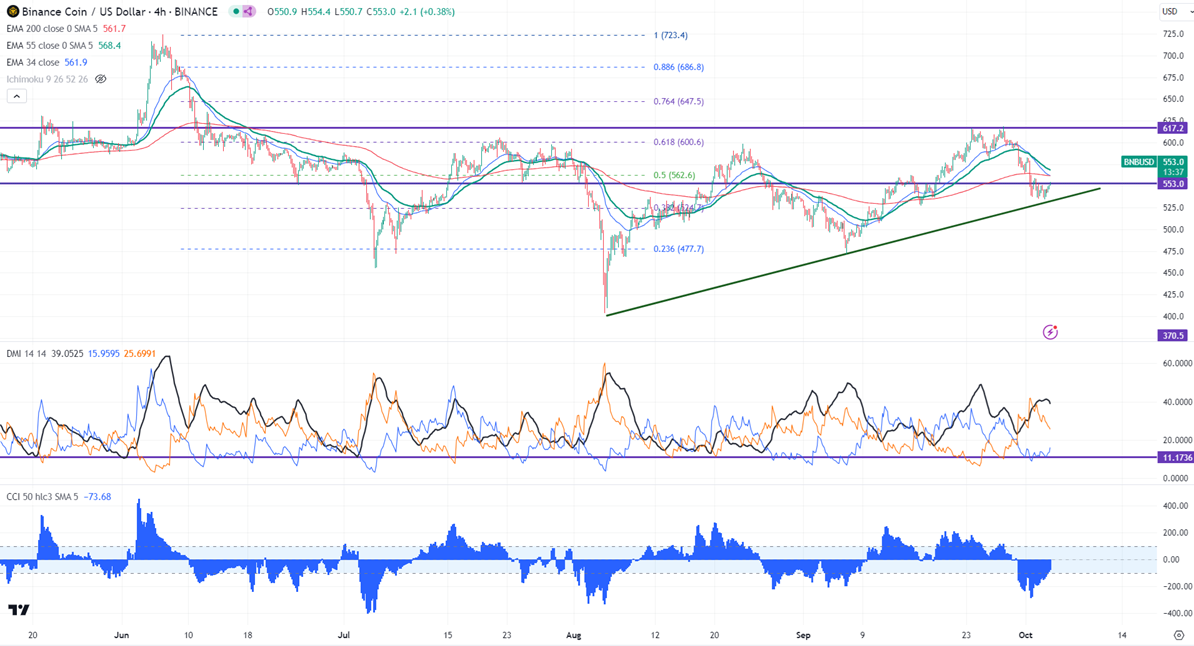This screenshot has width=1194, height=646.
Task: Click the 617.2 horizontal line price label
Action: [x=1172, y=128]
